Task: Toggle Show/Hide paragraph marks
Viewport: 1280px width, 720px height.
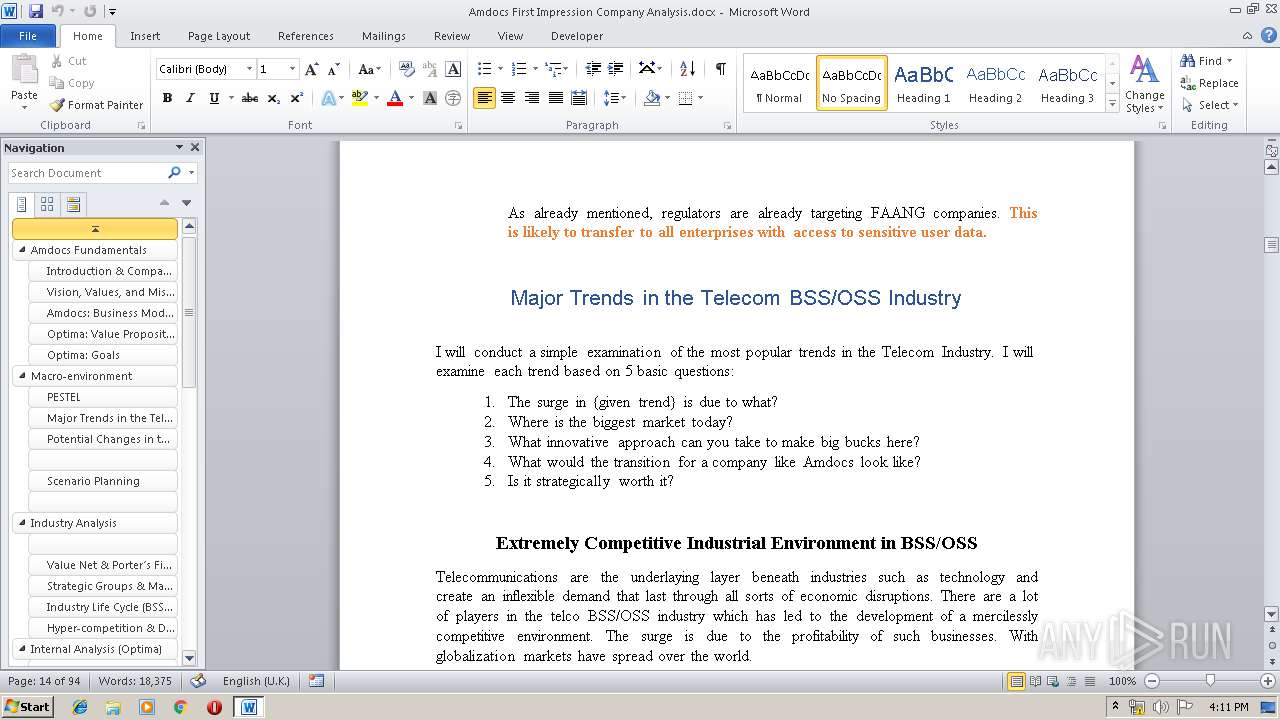Action: [x=720, y=69]
